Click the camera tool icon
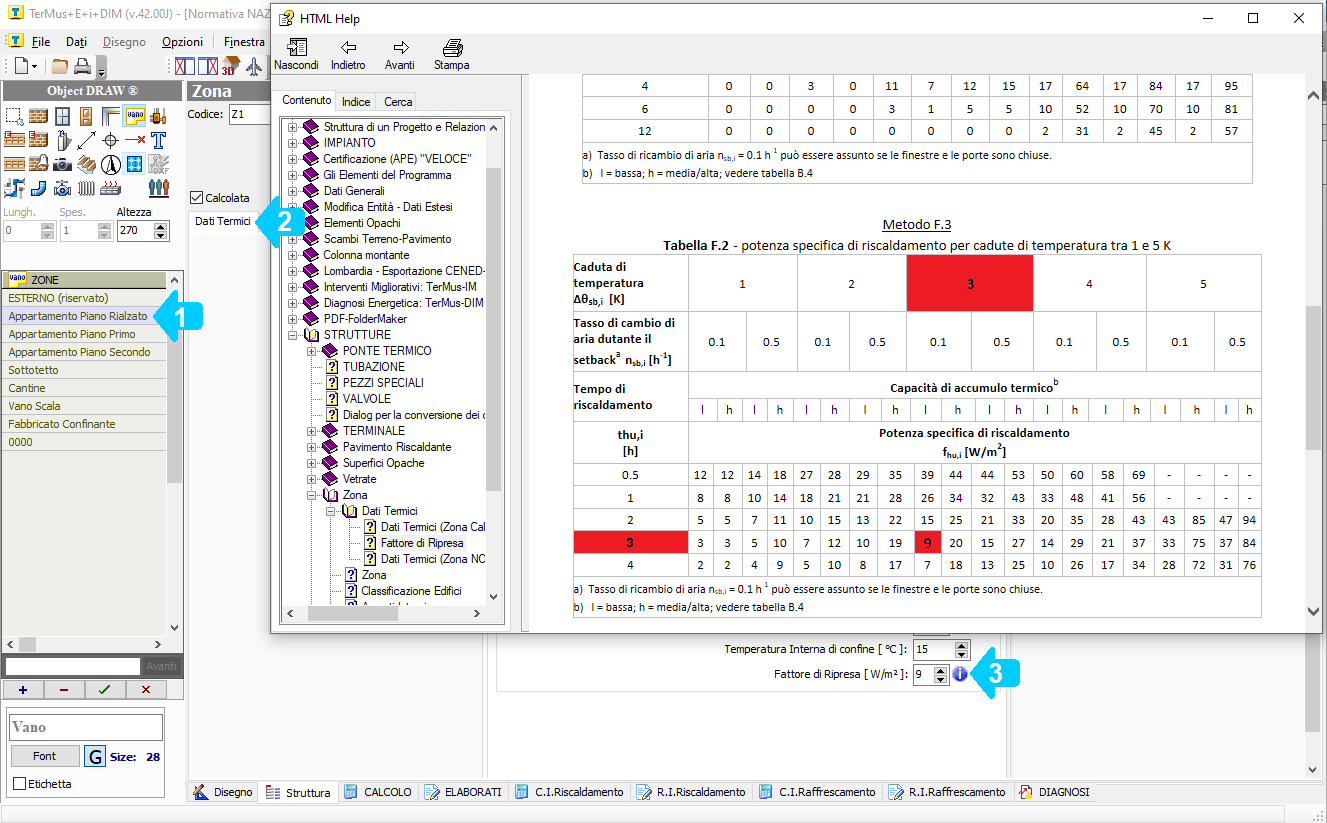Image resolution: width=1327 pixels, height=823 pixels. pos(62,164)
